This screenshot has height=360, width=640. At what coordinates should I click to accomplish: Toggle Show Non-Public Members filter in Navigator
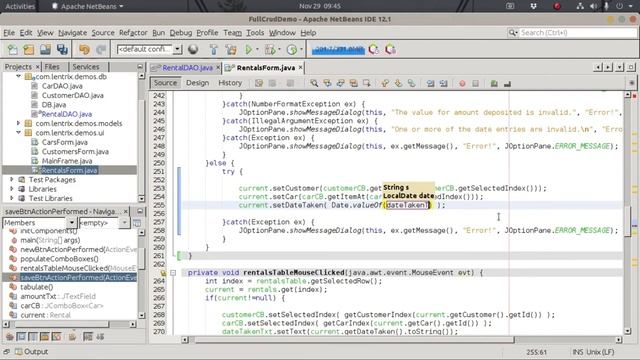click(44, 337)
